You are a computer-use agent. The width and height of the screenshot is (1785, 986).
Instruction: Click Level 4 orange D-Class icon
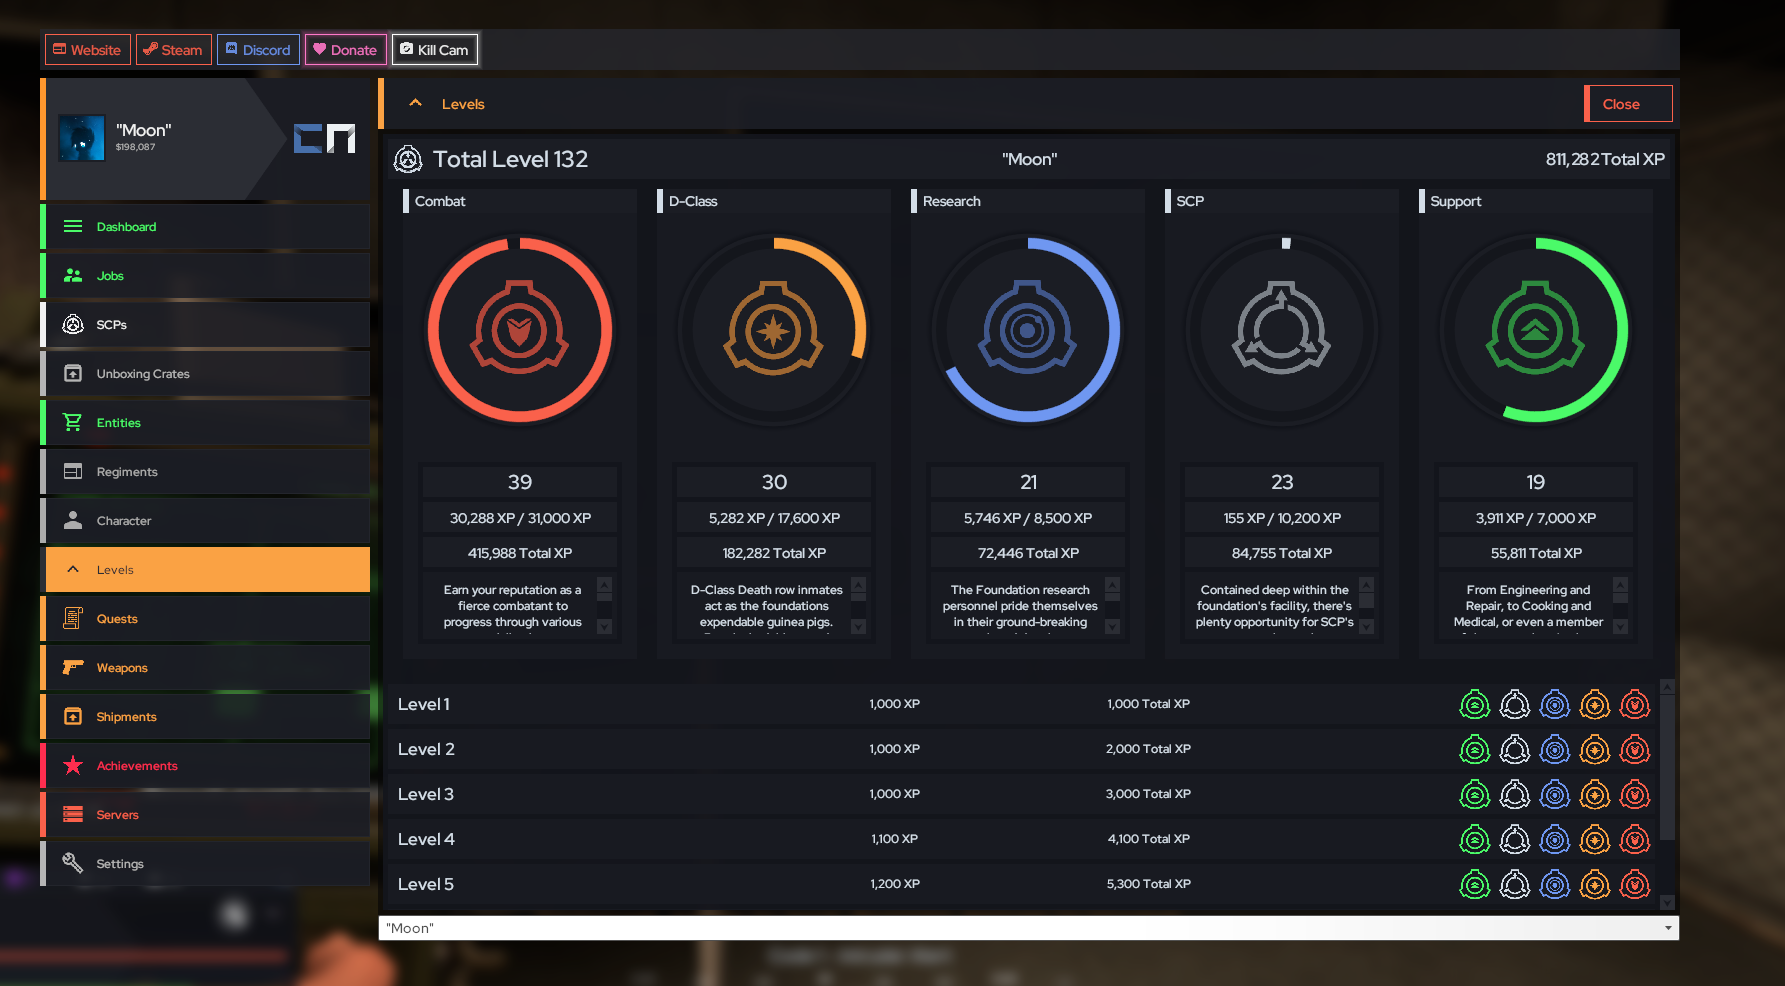[1595, 840]
